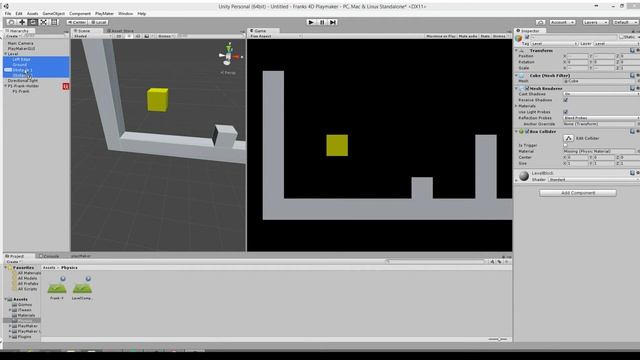Viewport: 640px width, 360px height.
Task: Open the Component menu
Action: (80, 13)
